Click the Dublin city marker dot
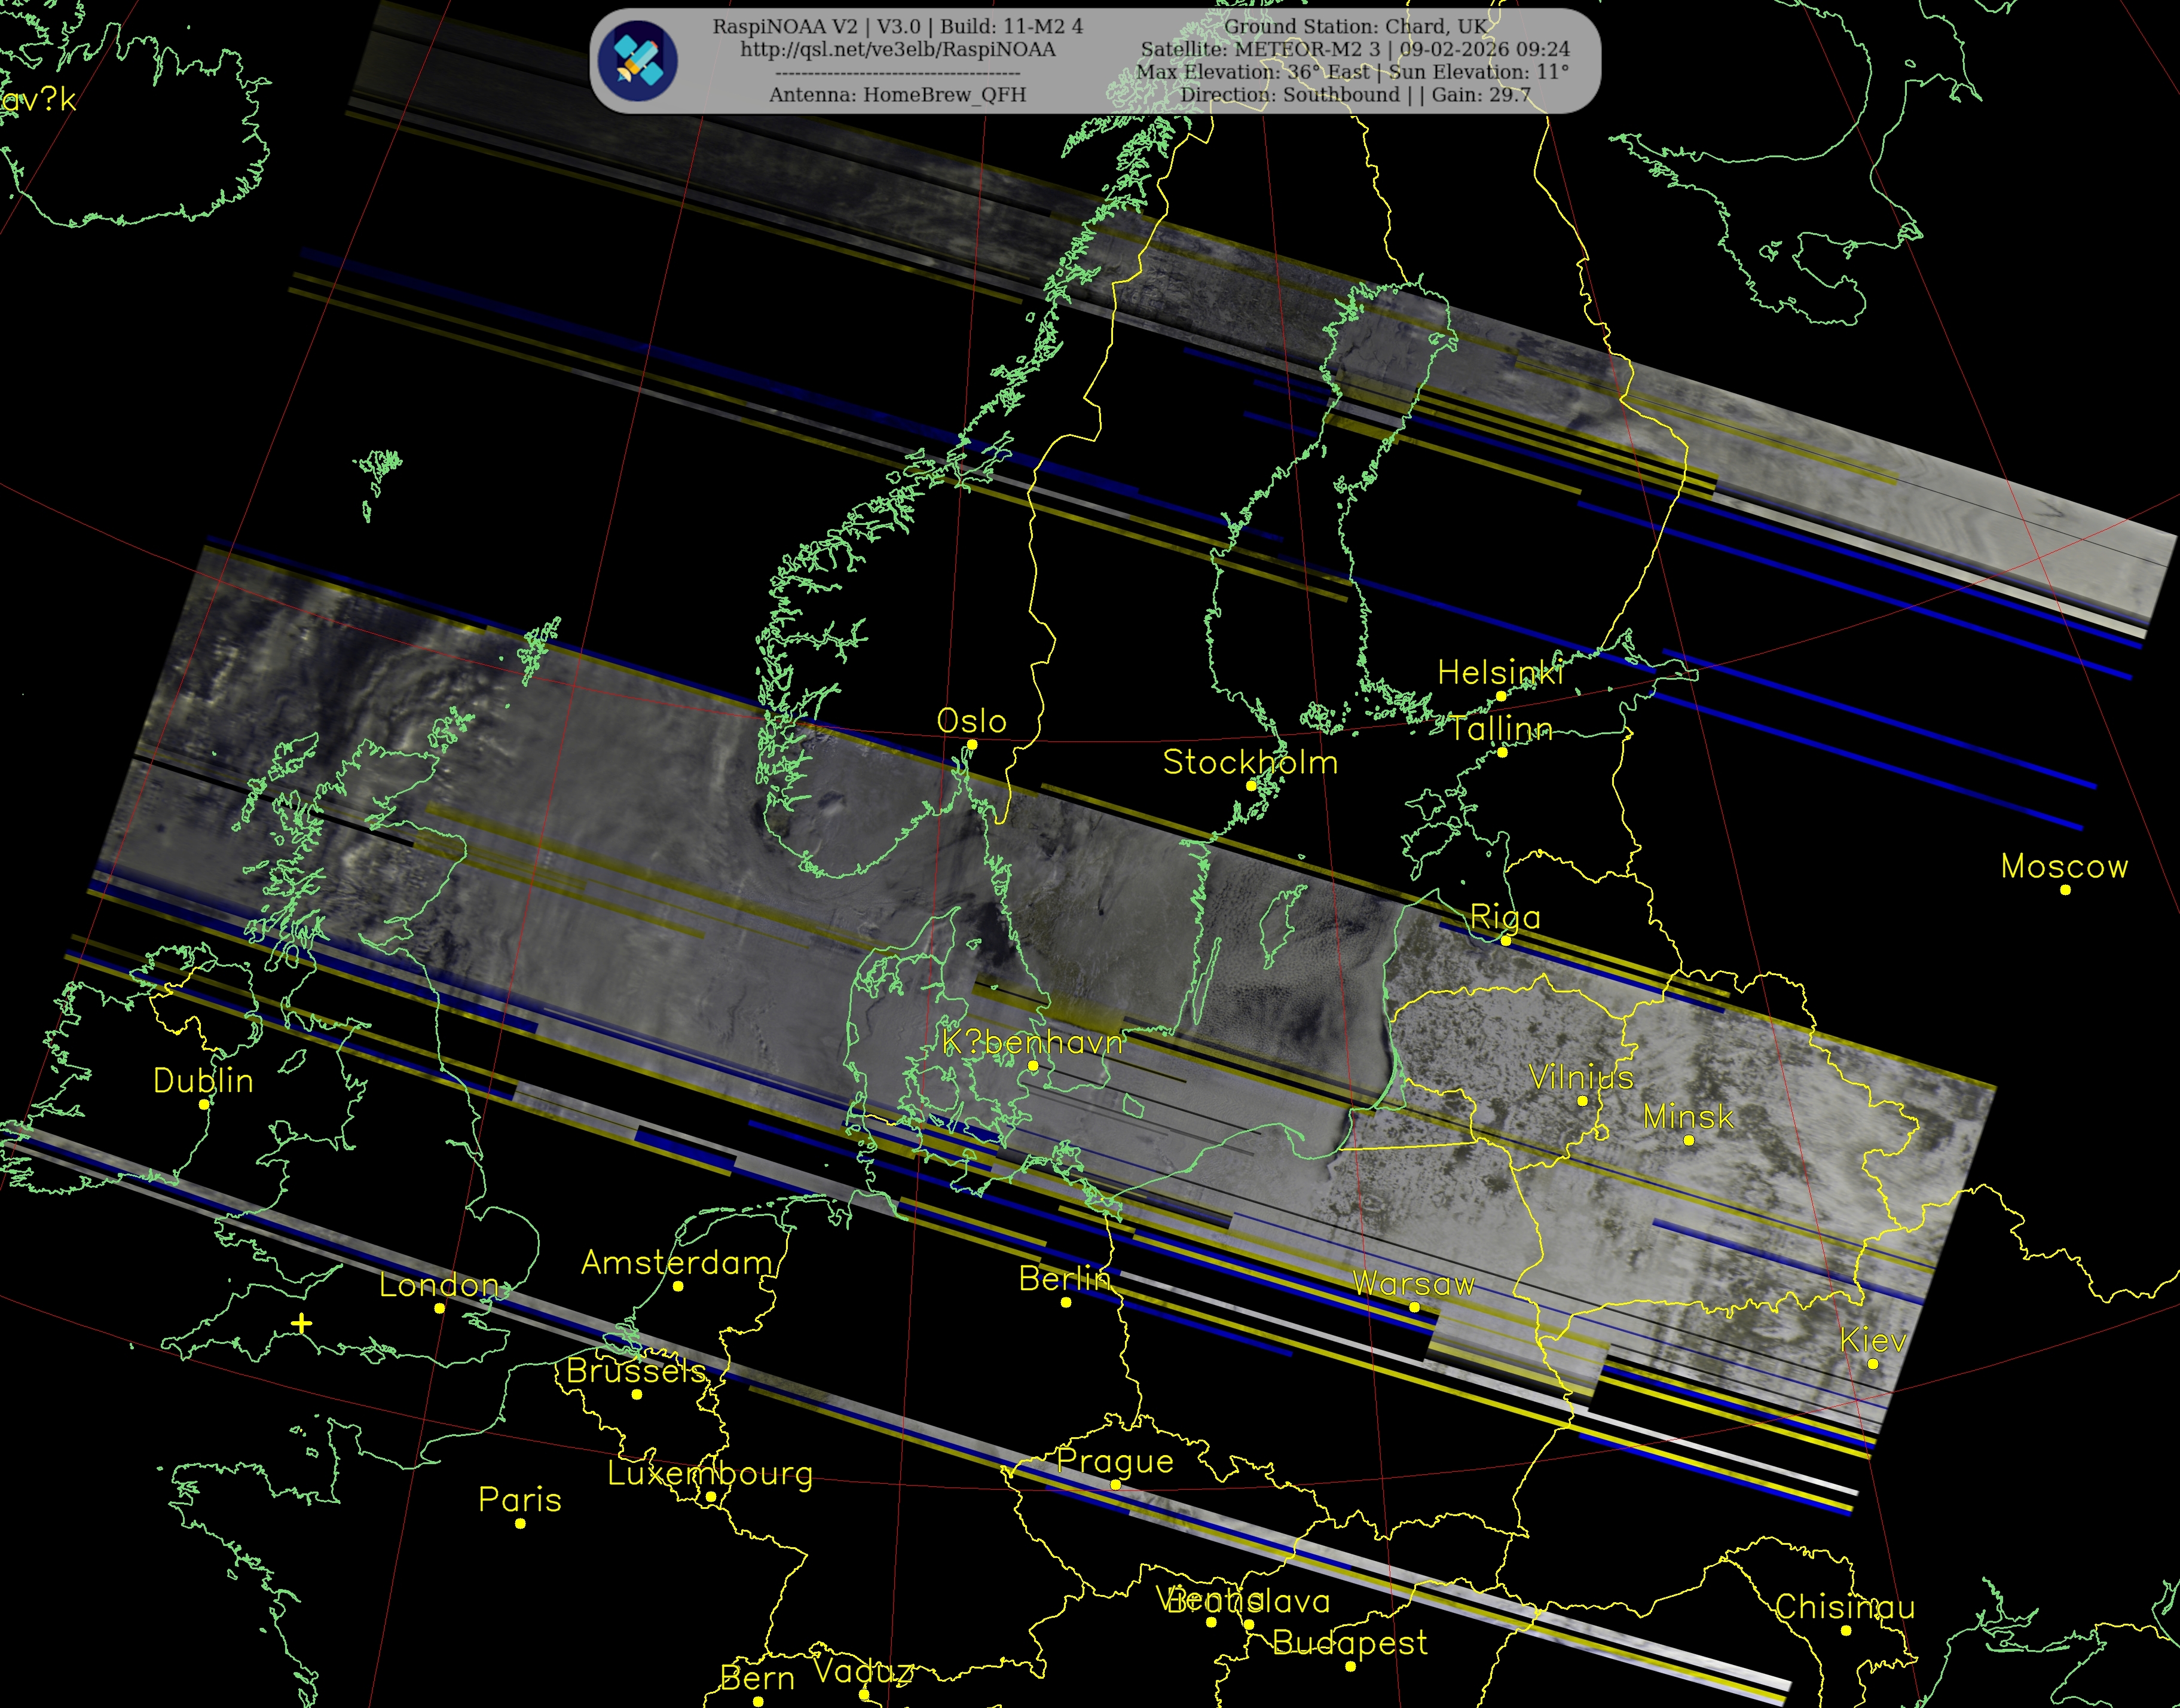This screenshot has height=1708, width=2180. (x=204, y=1104)
